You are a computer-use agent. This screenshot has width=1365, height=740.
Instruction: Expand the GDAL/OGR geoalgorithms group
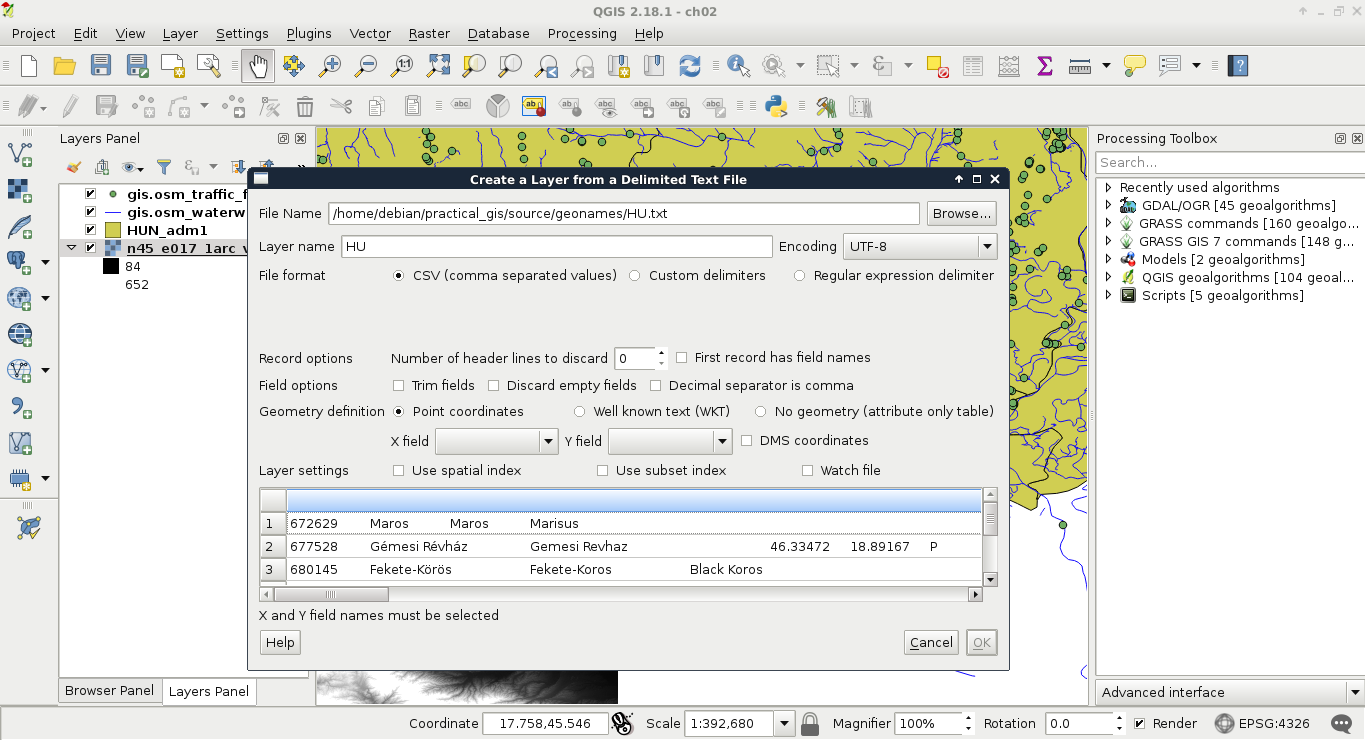pos(1108,206)
